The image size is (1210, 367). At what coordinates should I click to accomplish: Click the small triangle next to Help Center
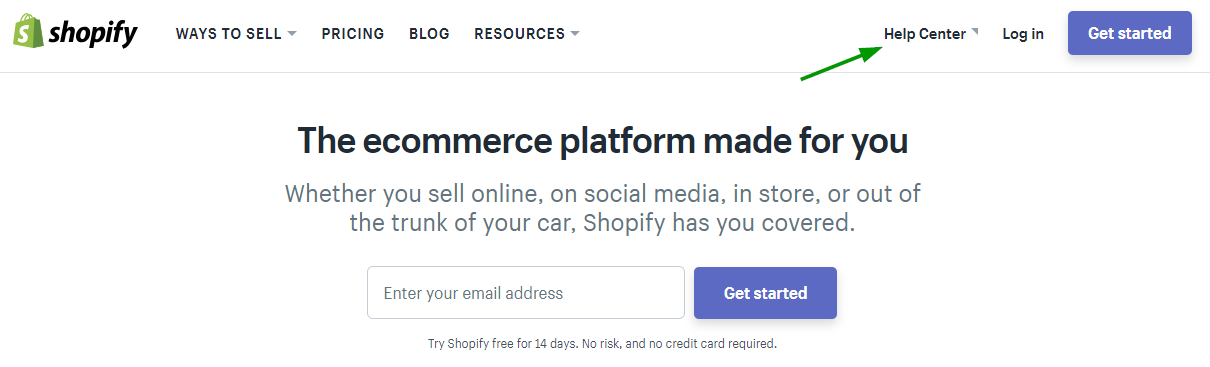click(x=974, y=31)
